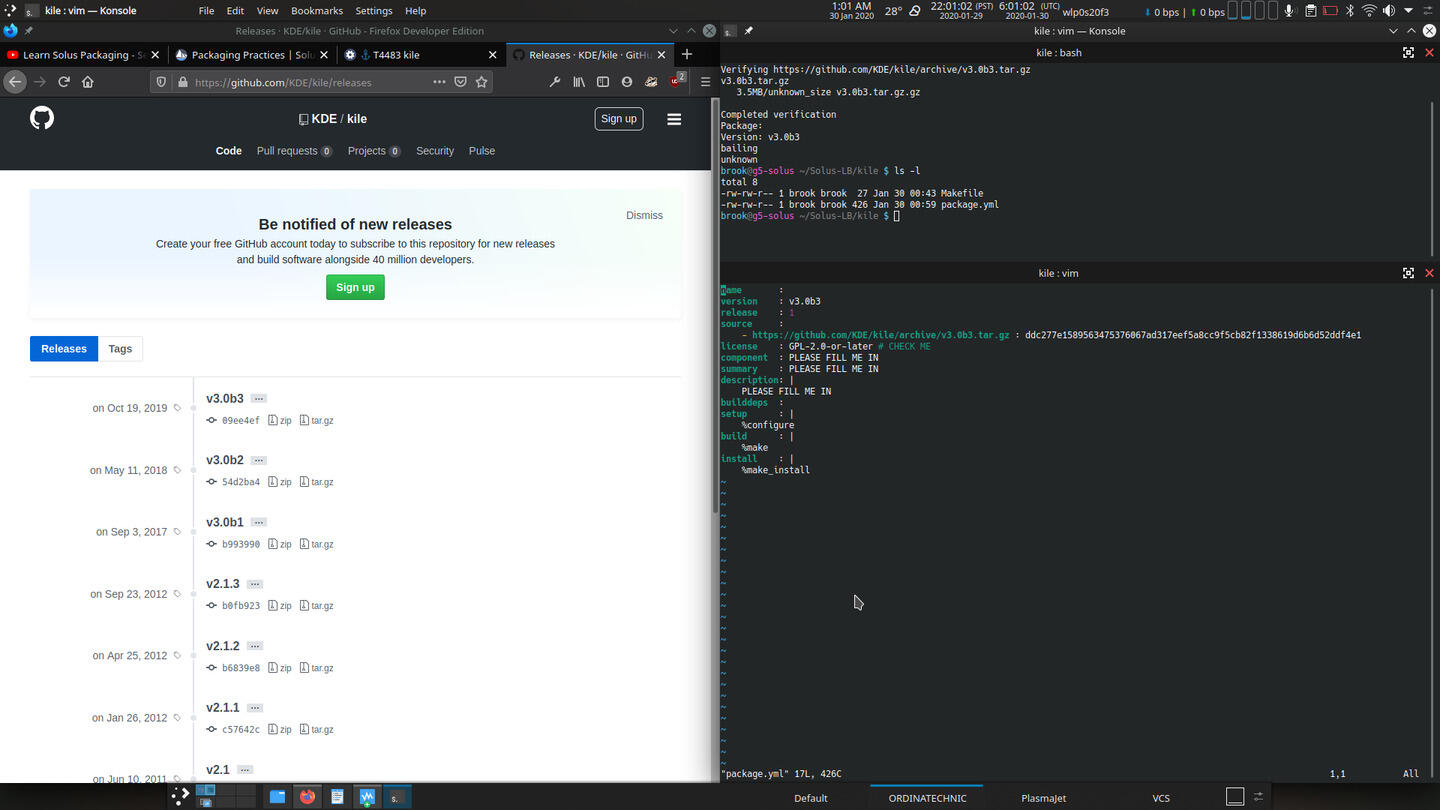Maximize the kile : vim terminal pane
This screenshot has width=1440, height=810.
pyautogui.click(x=1408, y=273)
